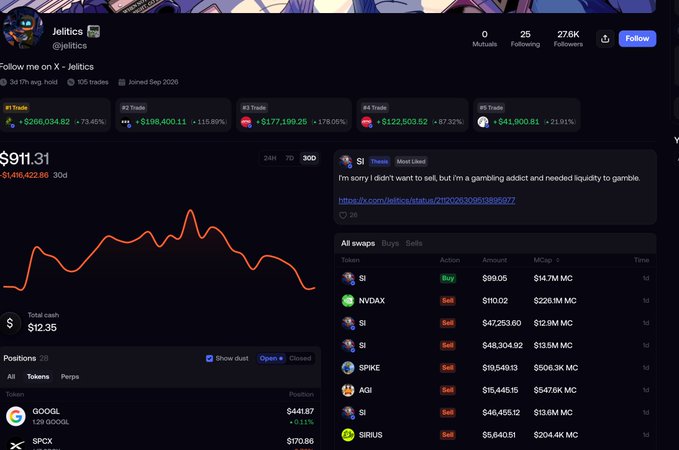Open the #3 Trade card
The height and width of the screenshot is (450, 679).
(294, 115)
